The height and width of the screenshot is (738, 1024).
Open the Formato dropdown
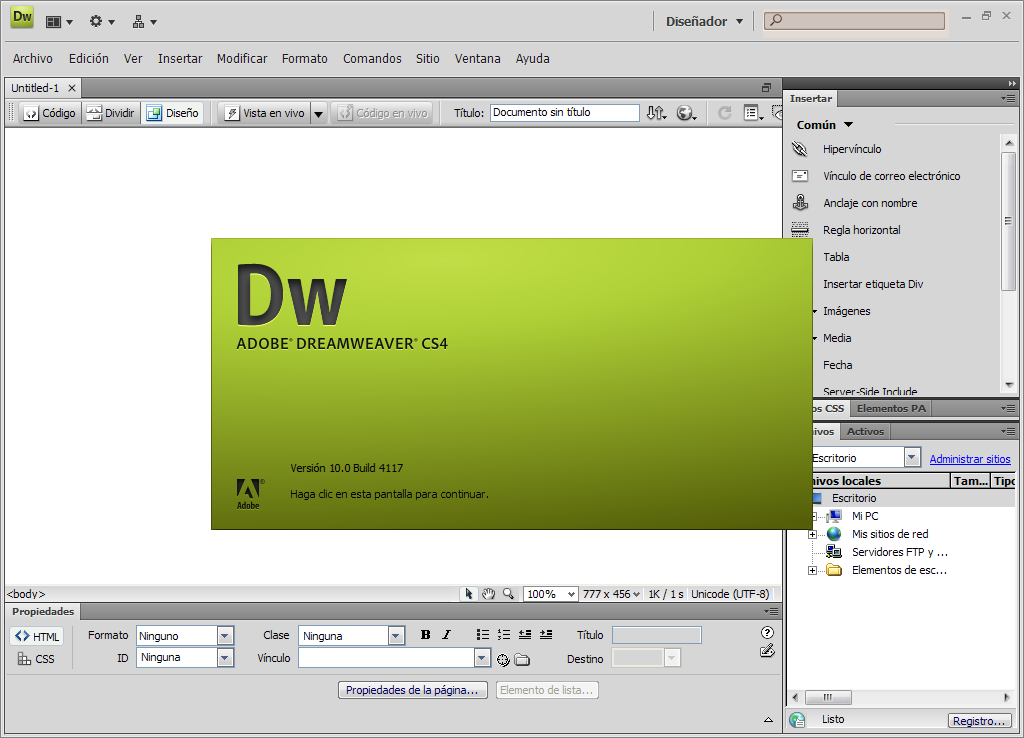[225, 635]
